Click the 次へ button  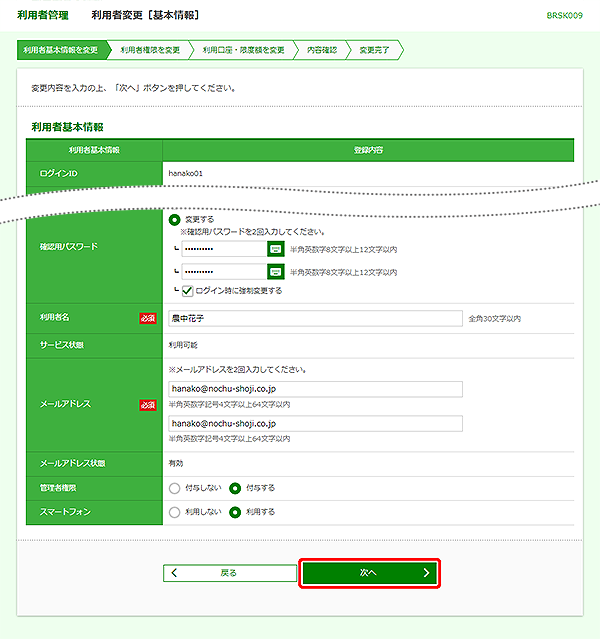click(x=369, y=573)
